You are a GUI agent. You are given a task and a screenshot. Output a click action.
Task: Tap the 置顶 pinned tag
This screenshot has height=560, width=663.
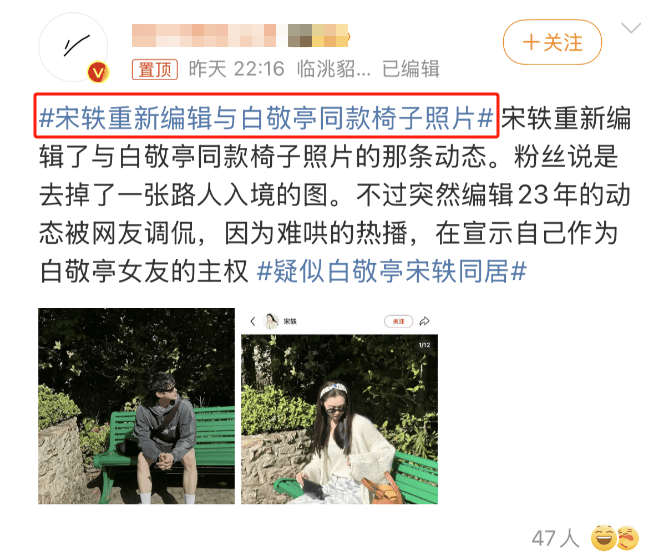pos(155,69)
